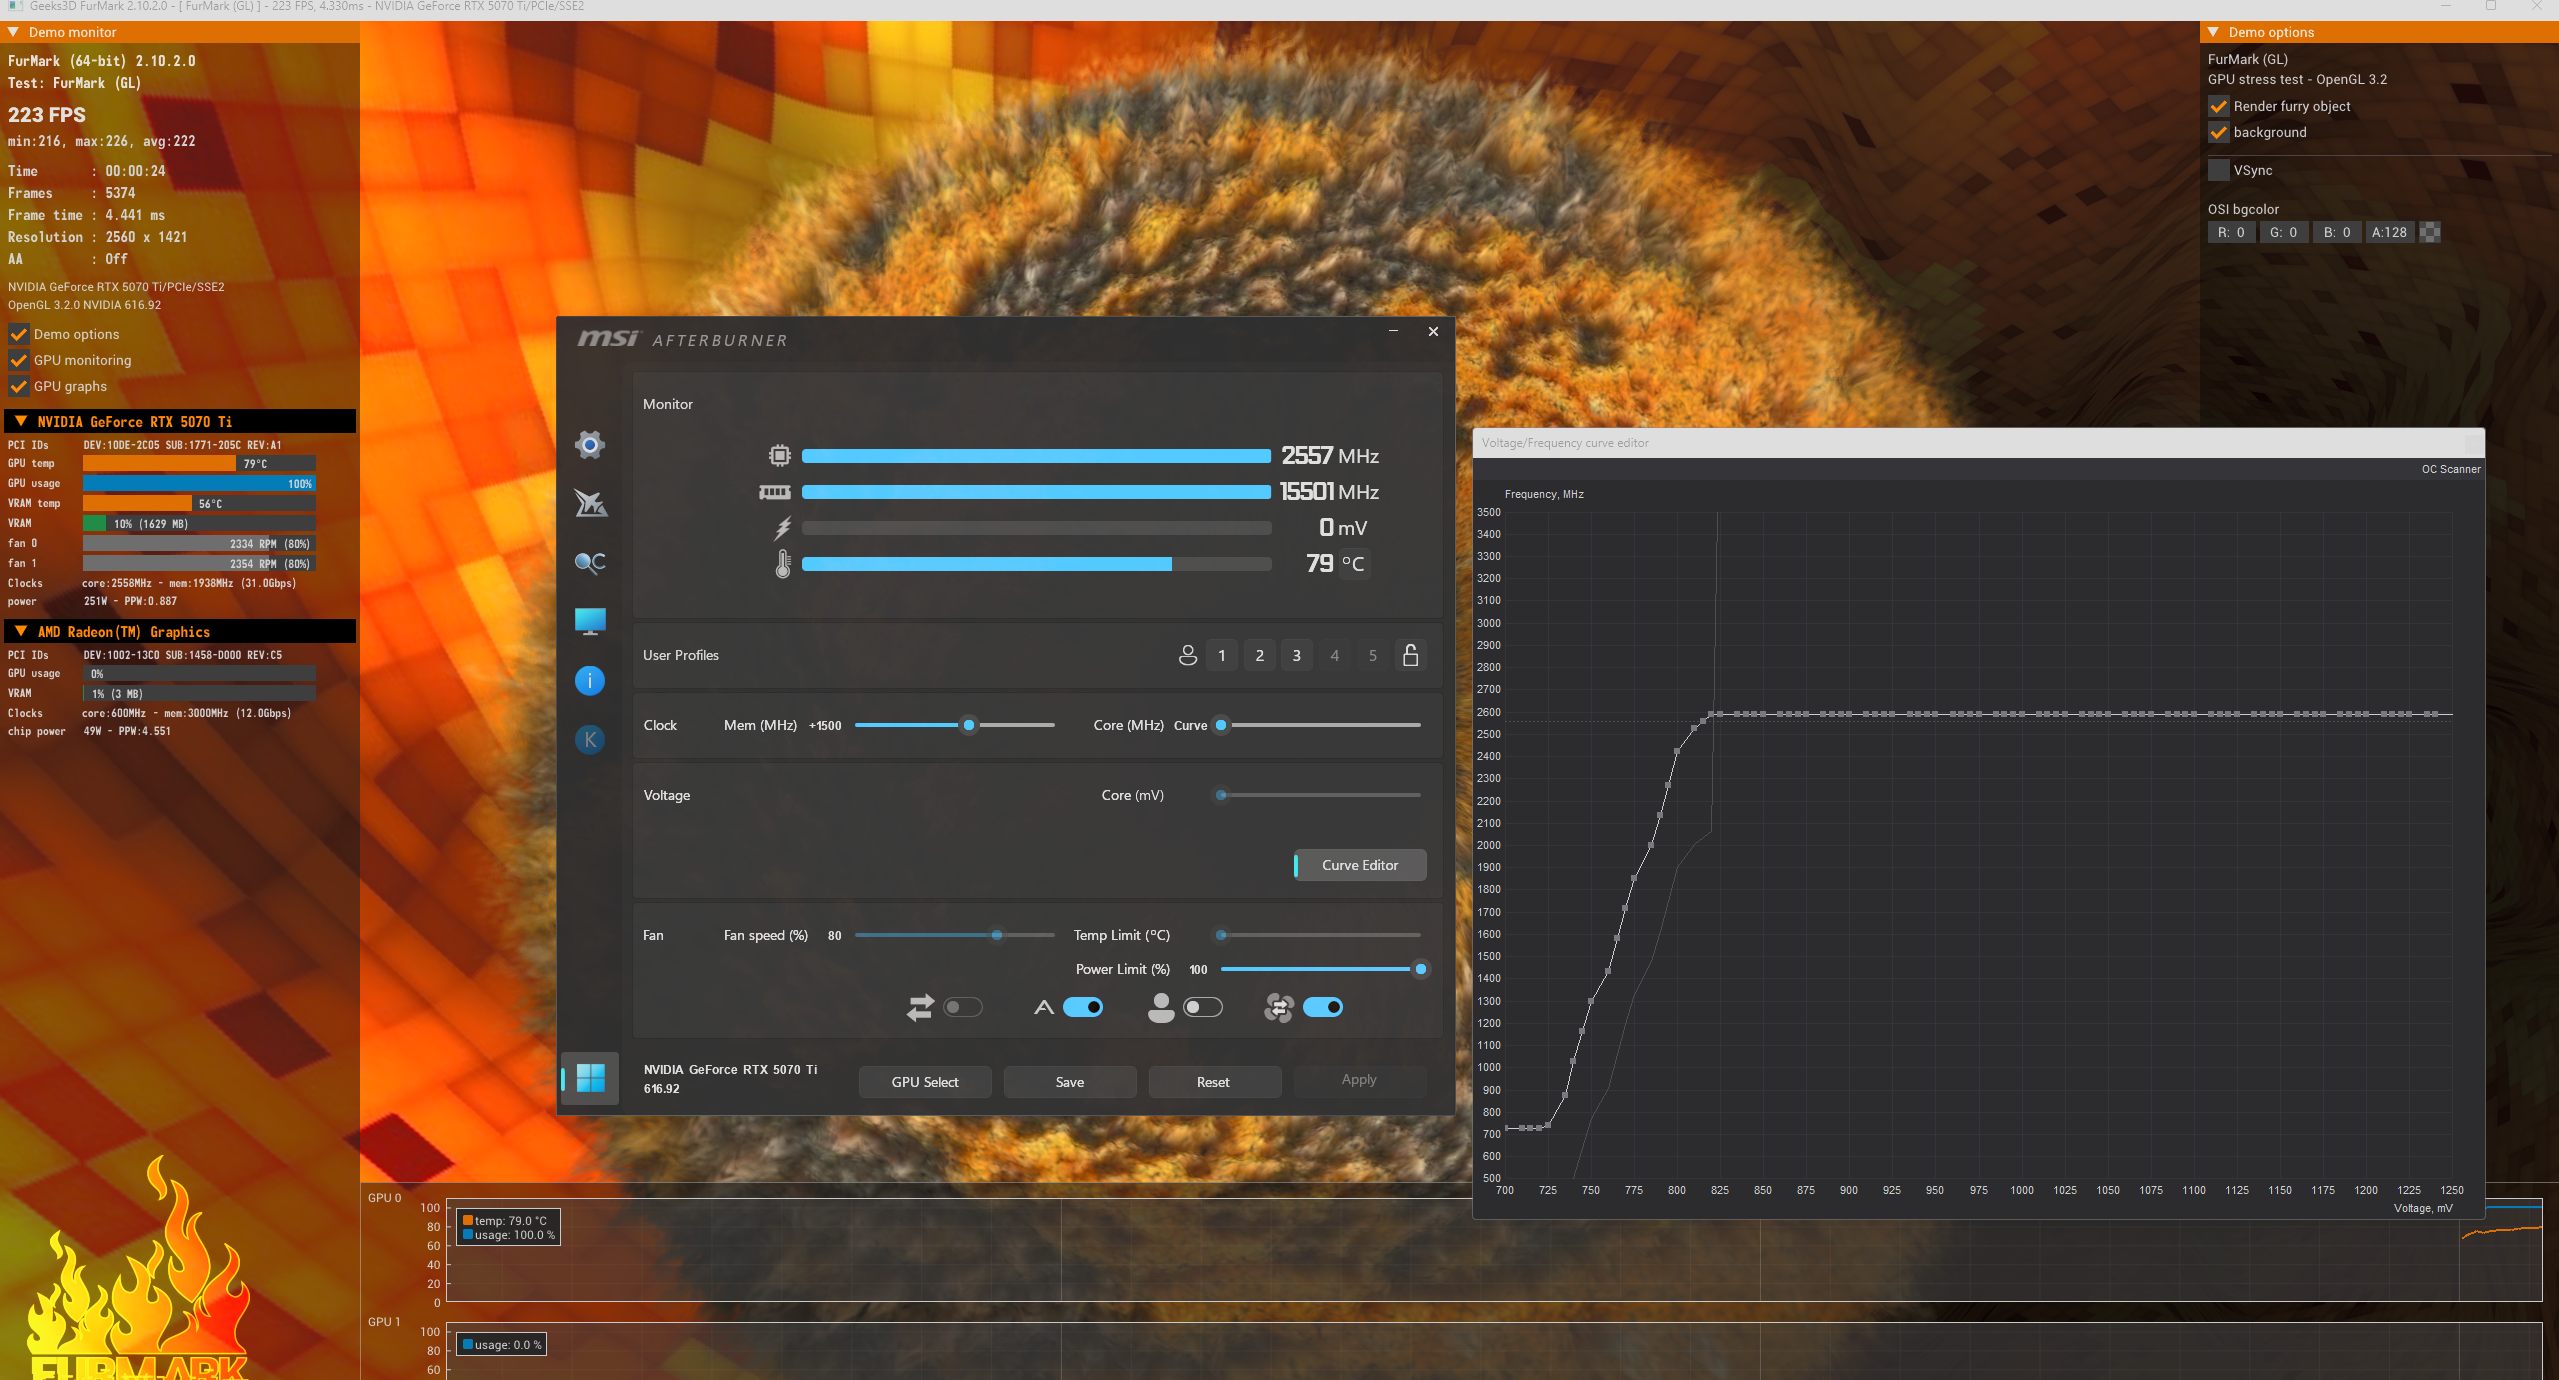Click the GPU 0 temp/usage graph legend

pos(509,1227)
